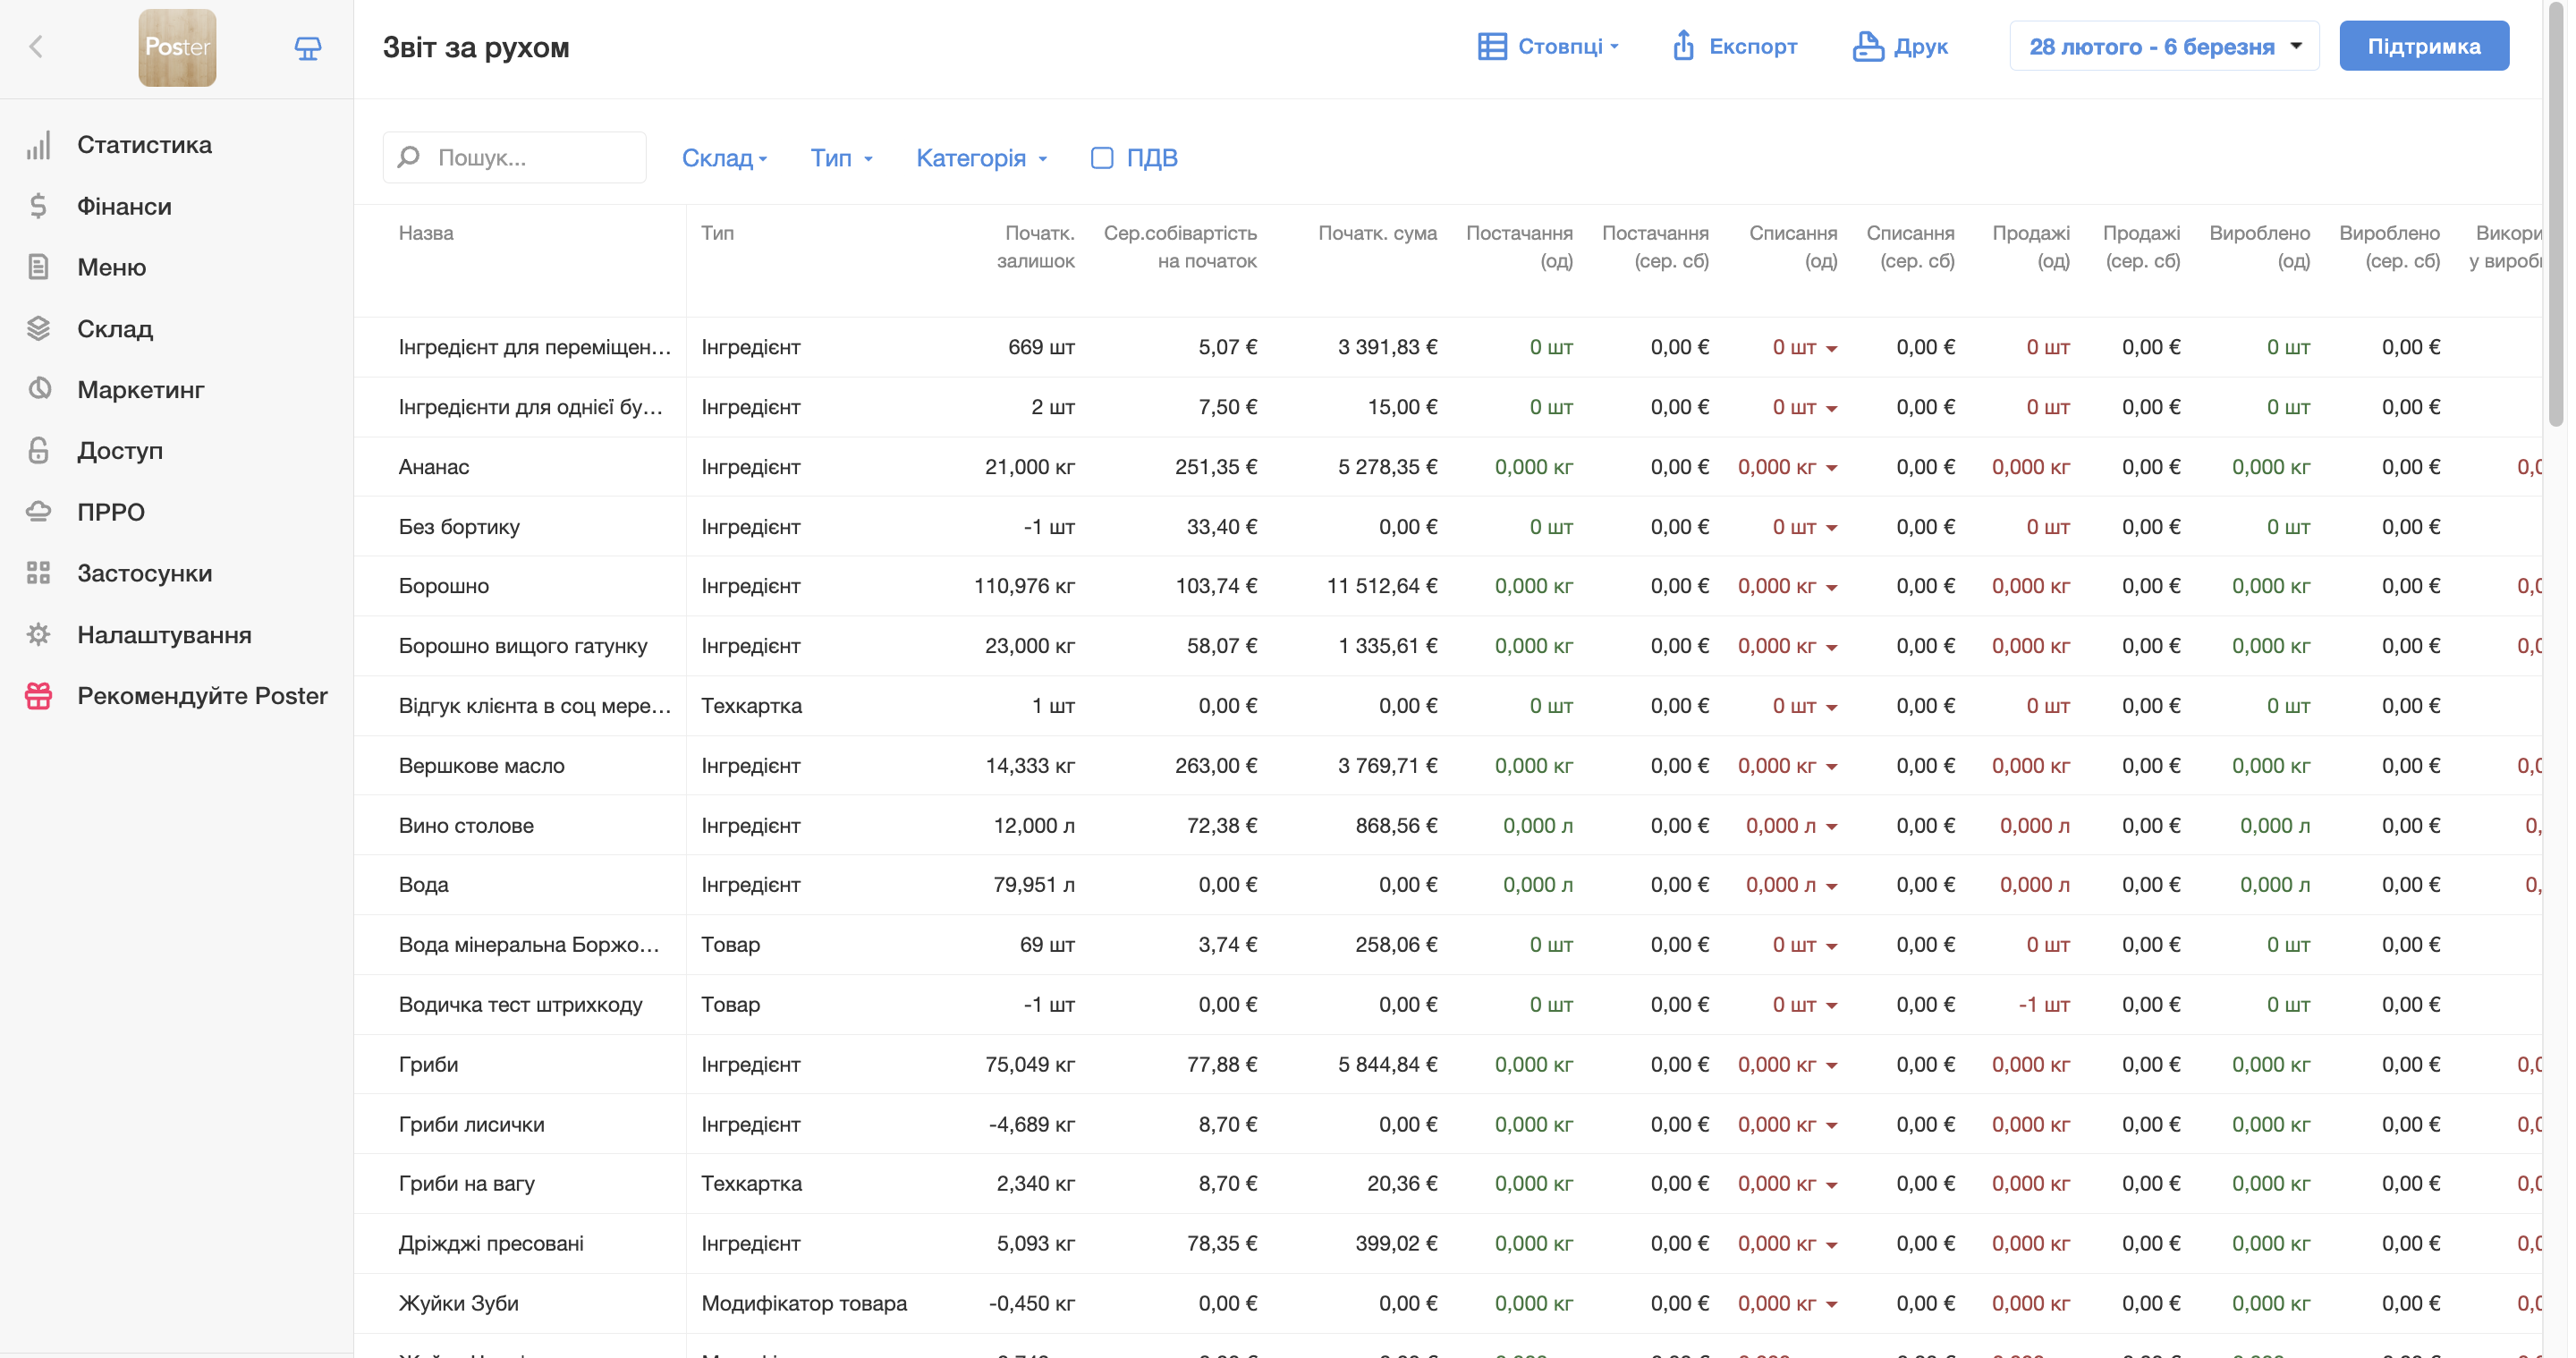Open Налаштування gear section
Image resolution: width=2576 pixels, height=1358 pixels.
[x=164, y=634]
